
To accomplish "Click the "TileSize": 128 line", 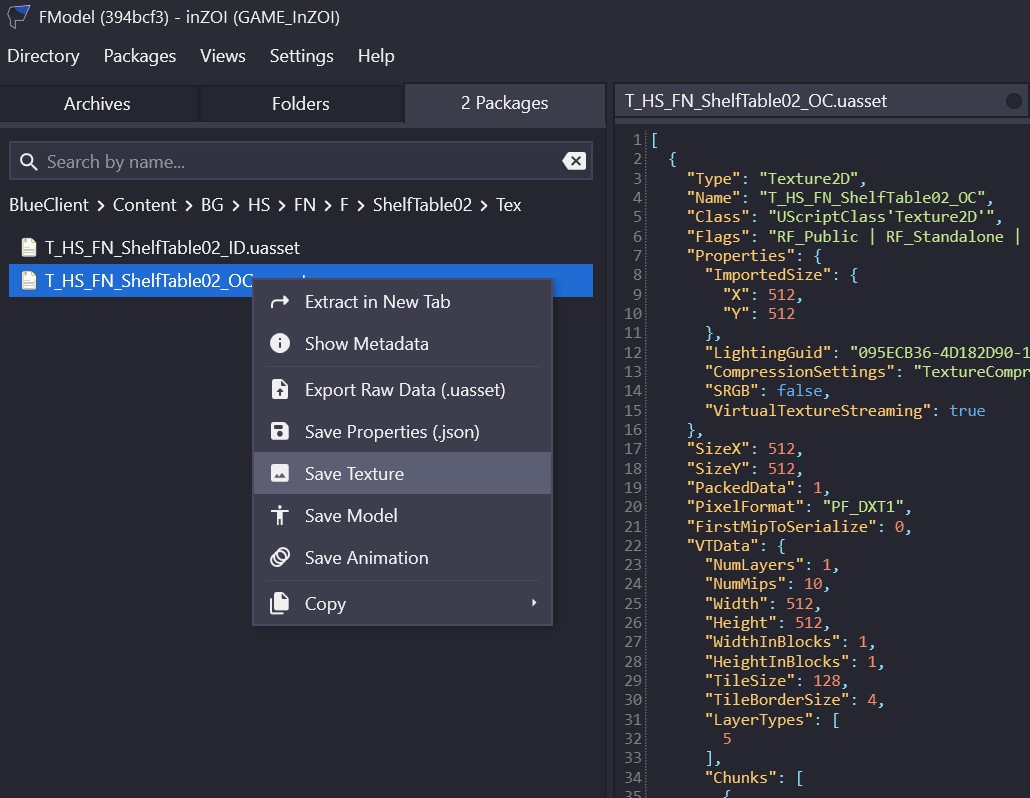I will coord(776,680).
